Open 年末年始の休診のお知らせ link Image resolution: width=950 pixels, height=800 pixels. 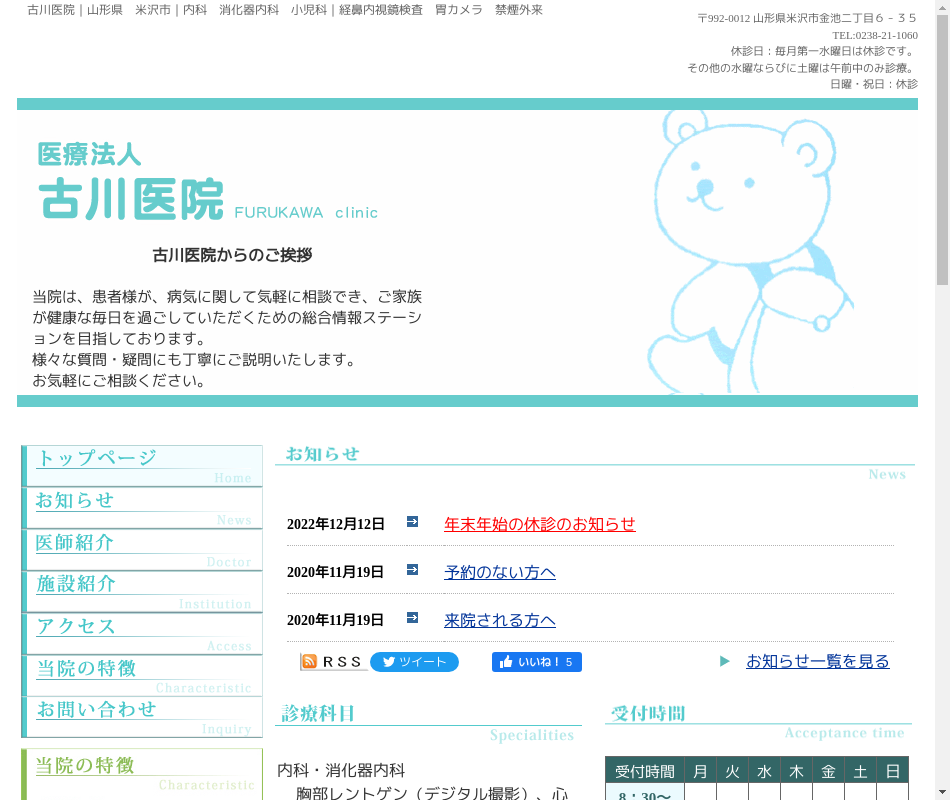click(539, 525)
